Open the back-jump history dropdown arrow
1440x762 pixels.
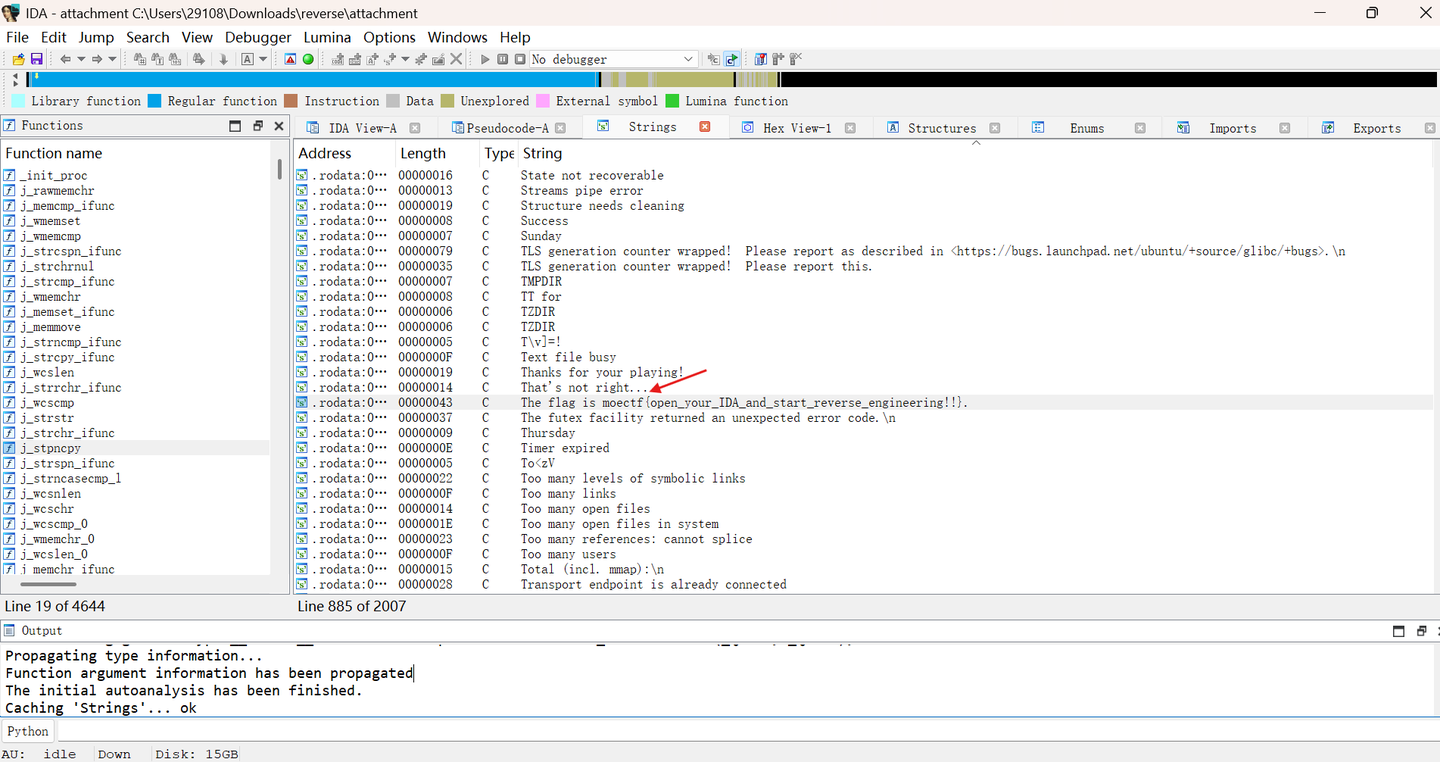(80, 59)
